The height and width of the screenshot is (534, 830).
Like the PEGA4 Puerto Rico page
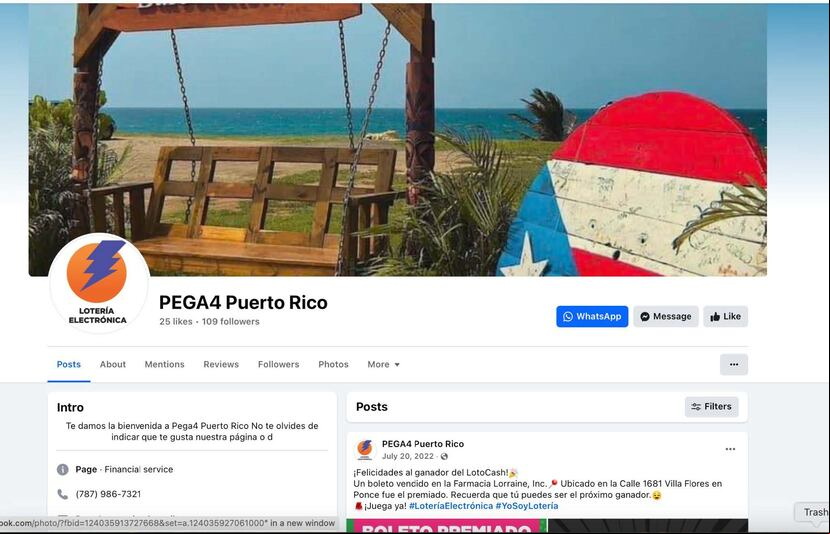coord(725,316)
